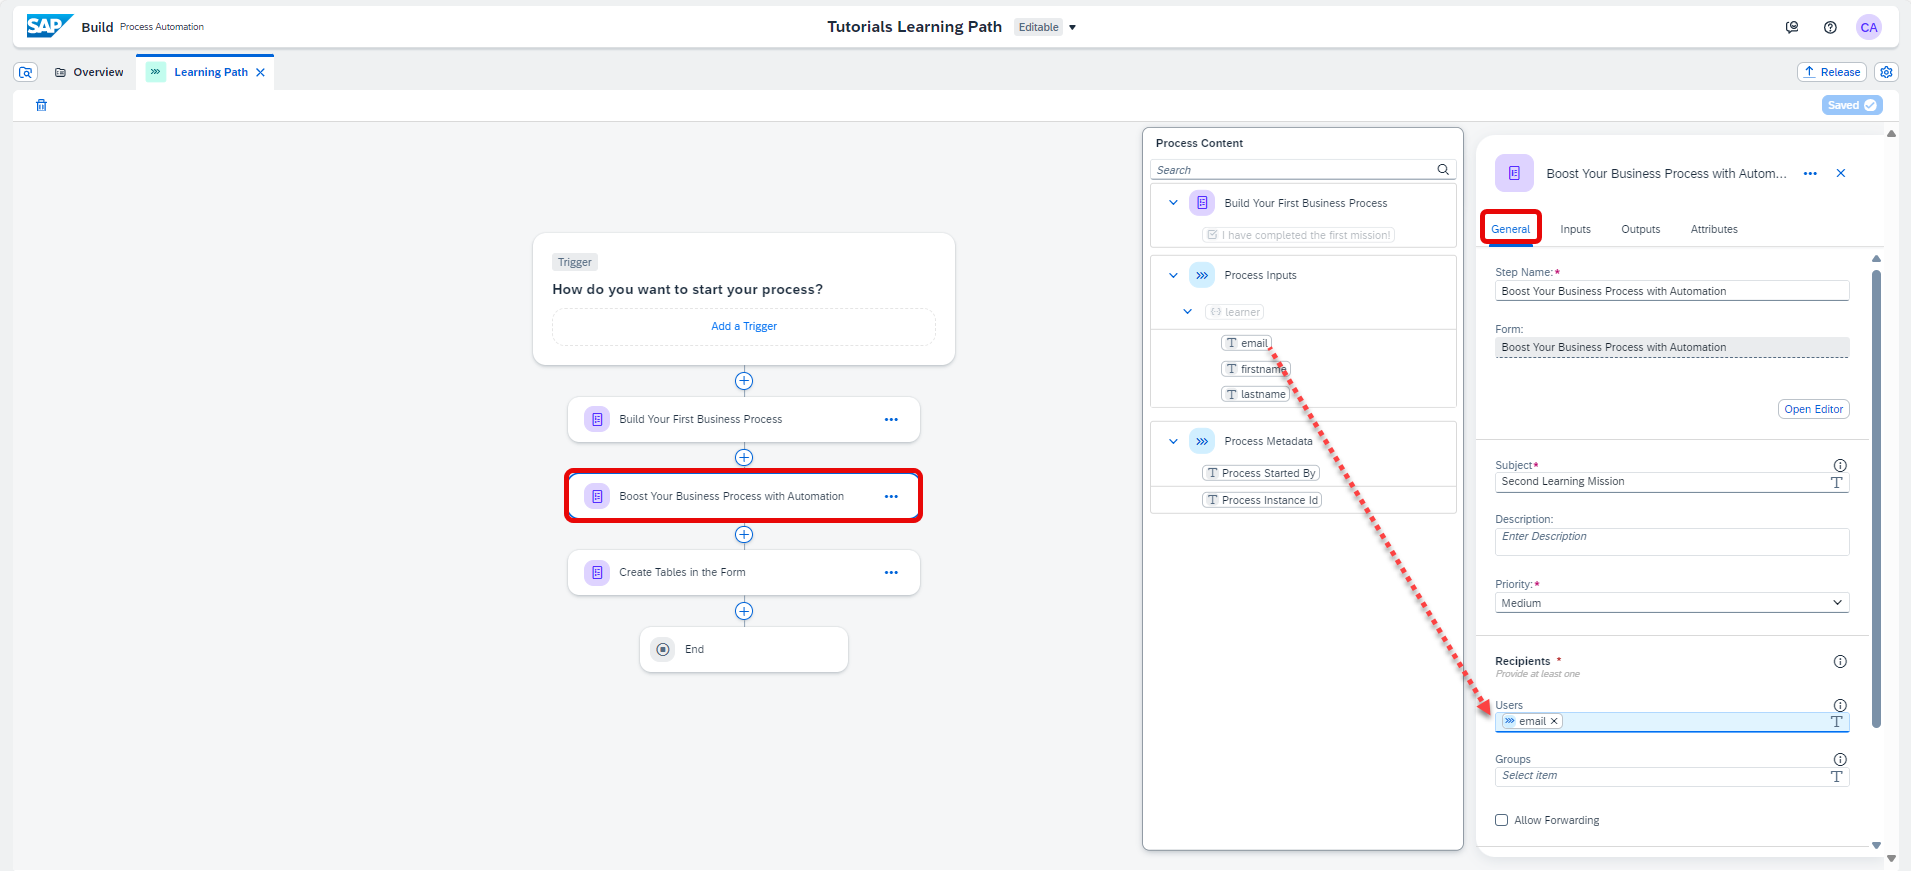
Task: Open text picker icon in Subject field
Action: pyautogui.click(x=1837, y=482)
